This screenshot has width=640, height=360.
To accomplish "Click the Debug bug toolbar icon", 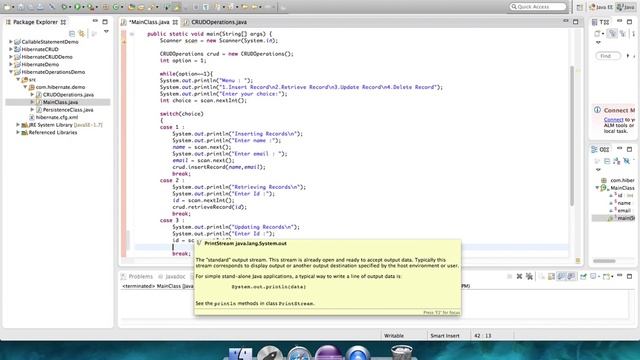I will click(64, 7).
